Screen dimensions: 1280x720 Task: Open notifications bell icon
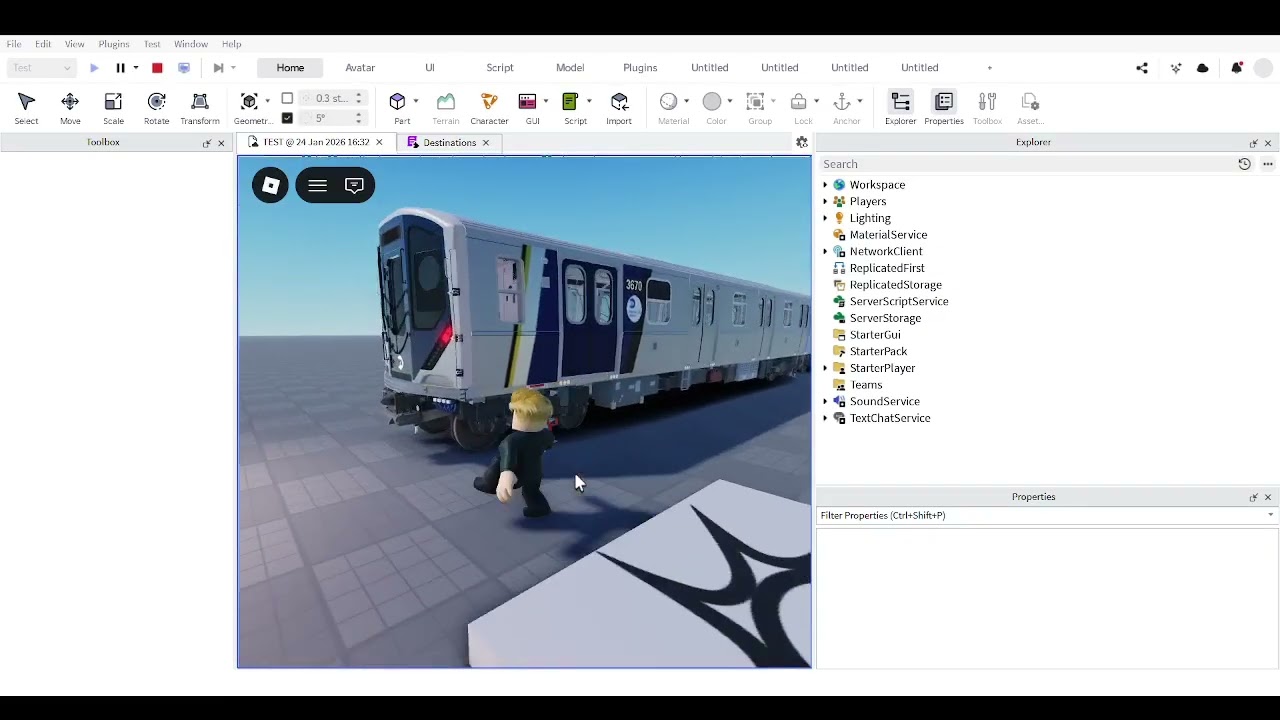coord(1237,68)
